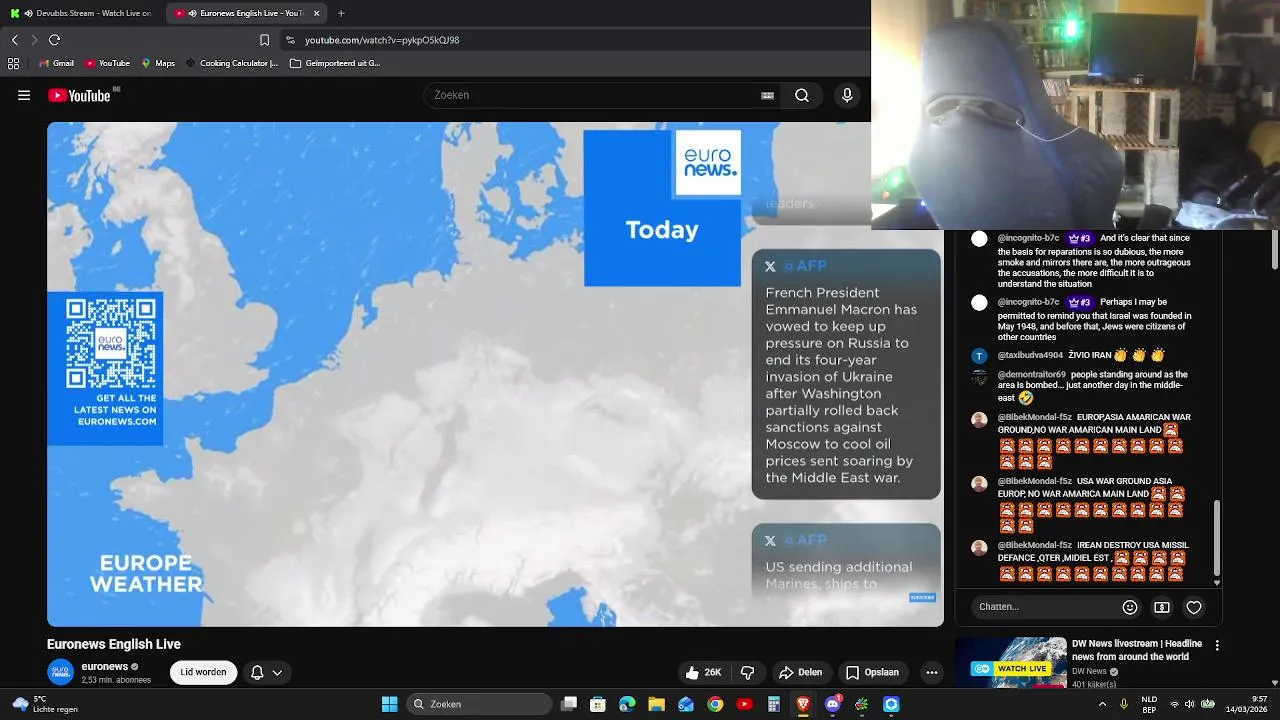This screenshot has width=1280, height=720.
Task: Click the magnifier search button
Action: coord(802,95)
